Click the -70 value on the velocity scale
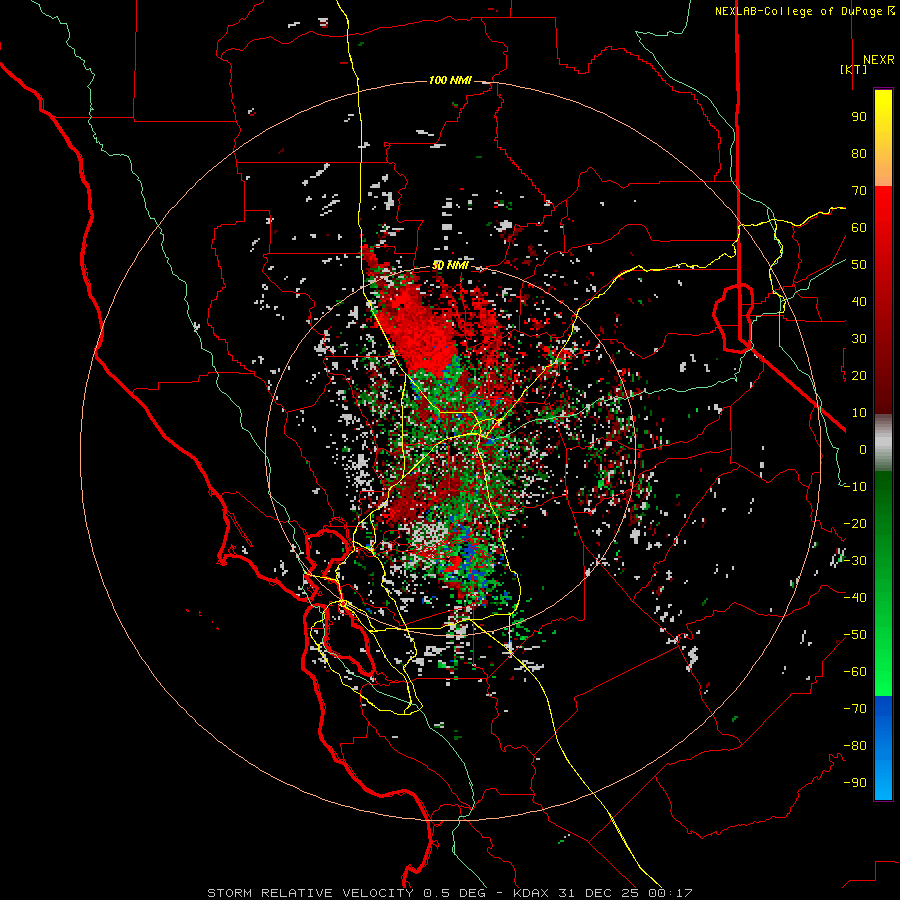The width and height of the screenshot is (900, 900). click(x=855, y=709)
